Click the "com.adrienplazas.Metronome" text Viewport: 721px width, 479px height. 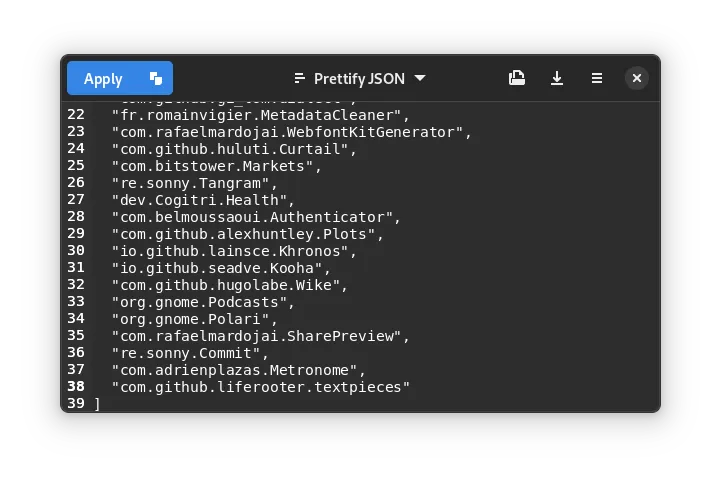pos(237,370)
